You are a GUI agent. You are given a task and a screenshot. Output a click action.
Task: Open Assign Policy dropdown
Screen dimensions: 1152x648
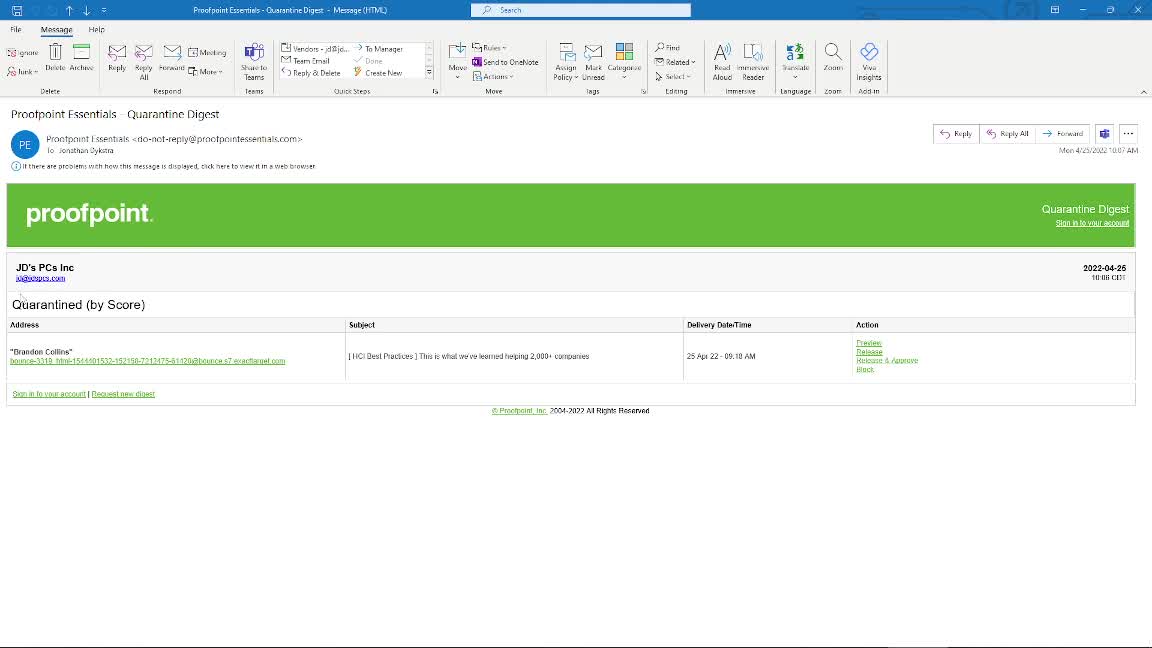coord(566,62)
